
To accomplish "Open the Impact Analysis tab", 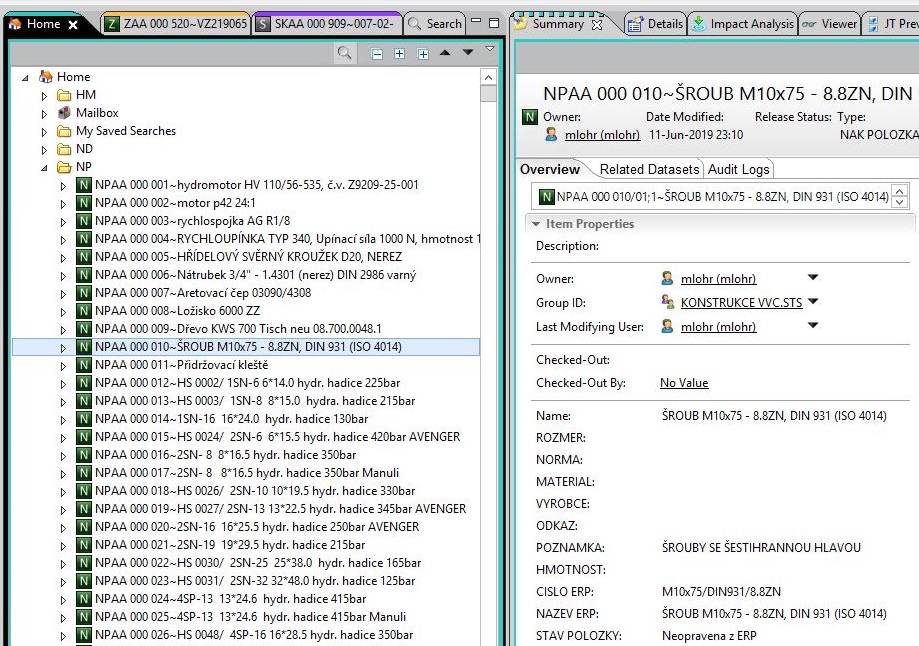I will pyautogui.click(x=743, y=24).
